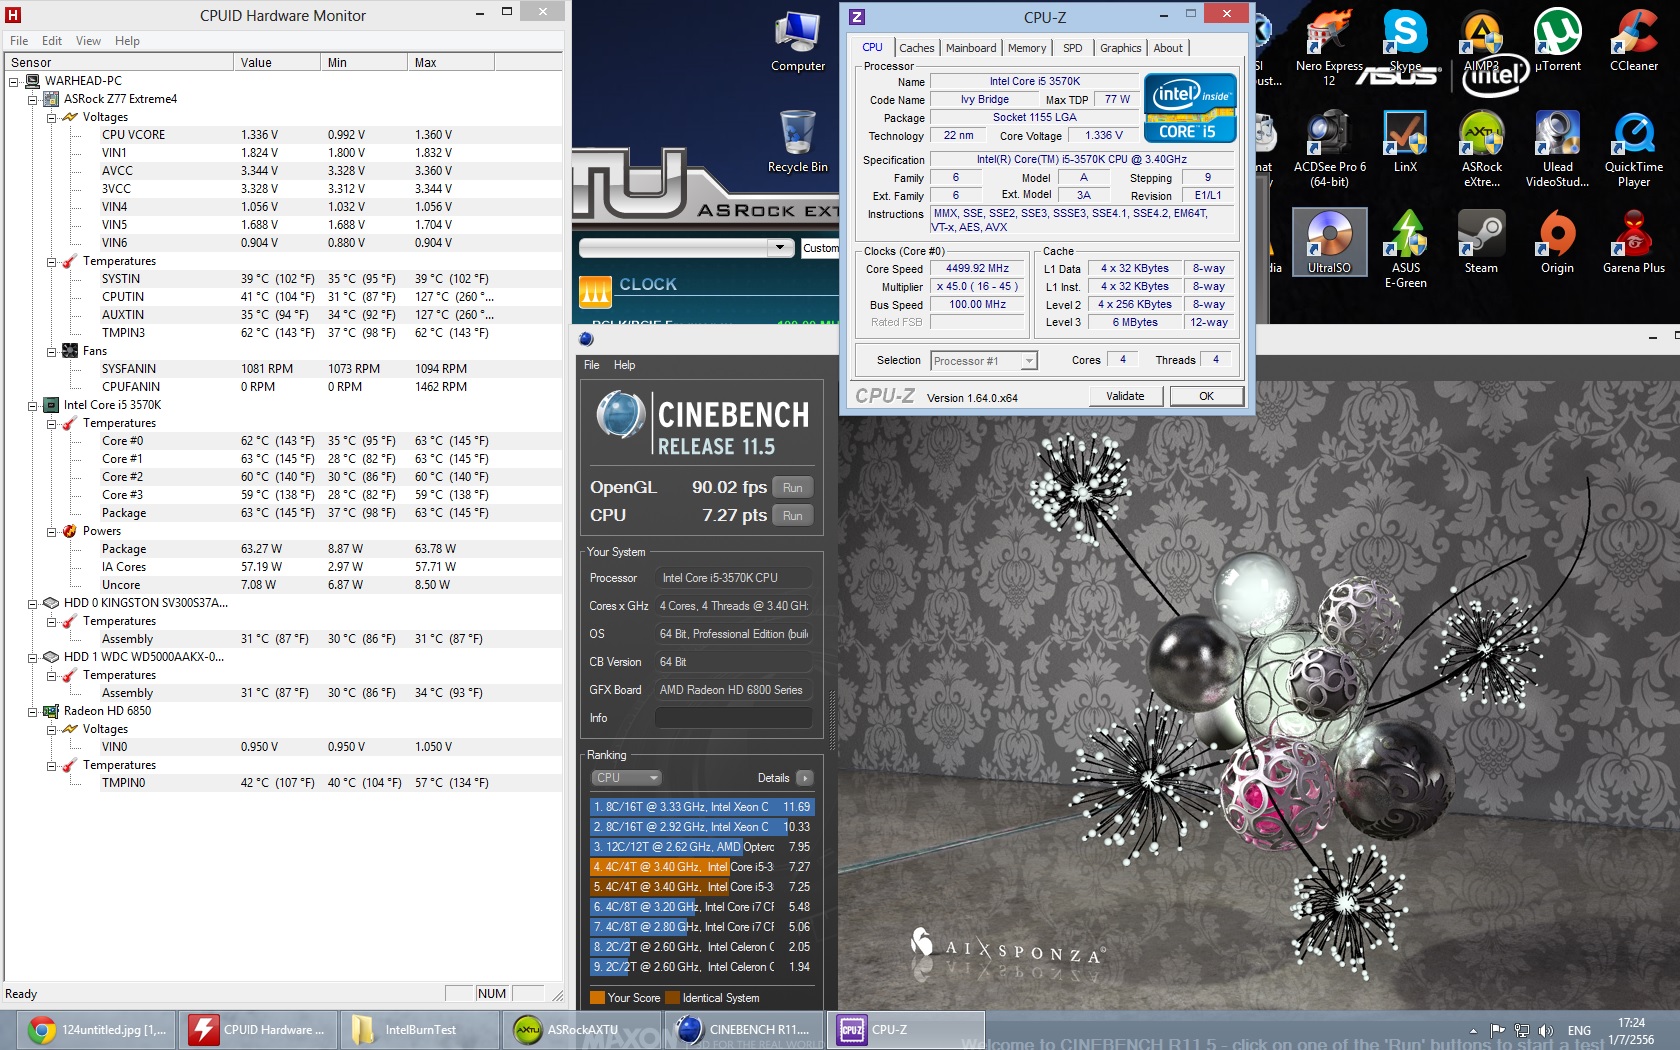The width and height of the screenshot is (1680, 1050).
Task: Select the ENG input language indicator
Action: pos(1579,1031)
